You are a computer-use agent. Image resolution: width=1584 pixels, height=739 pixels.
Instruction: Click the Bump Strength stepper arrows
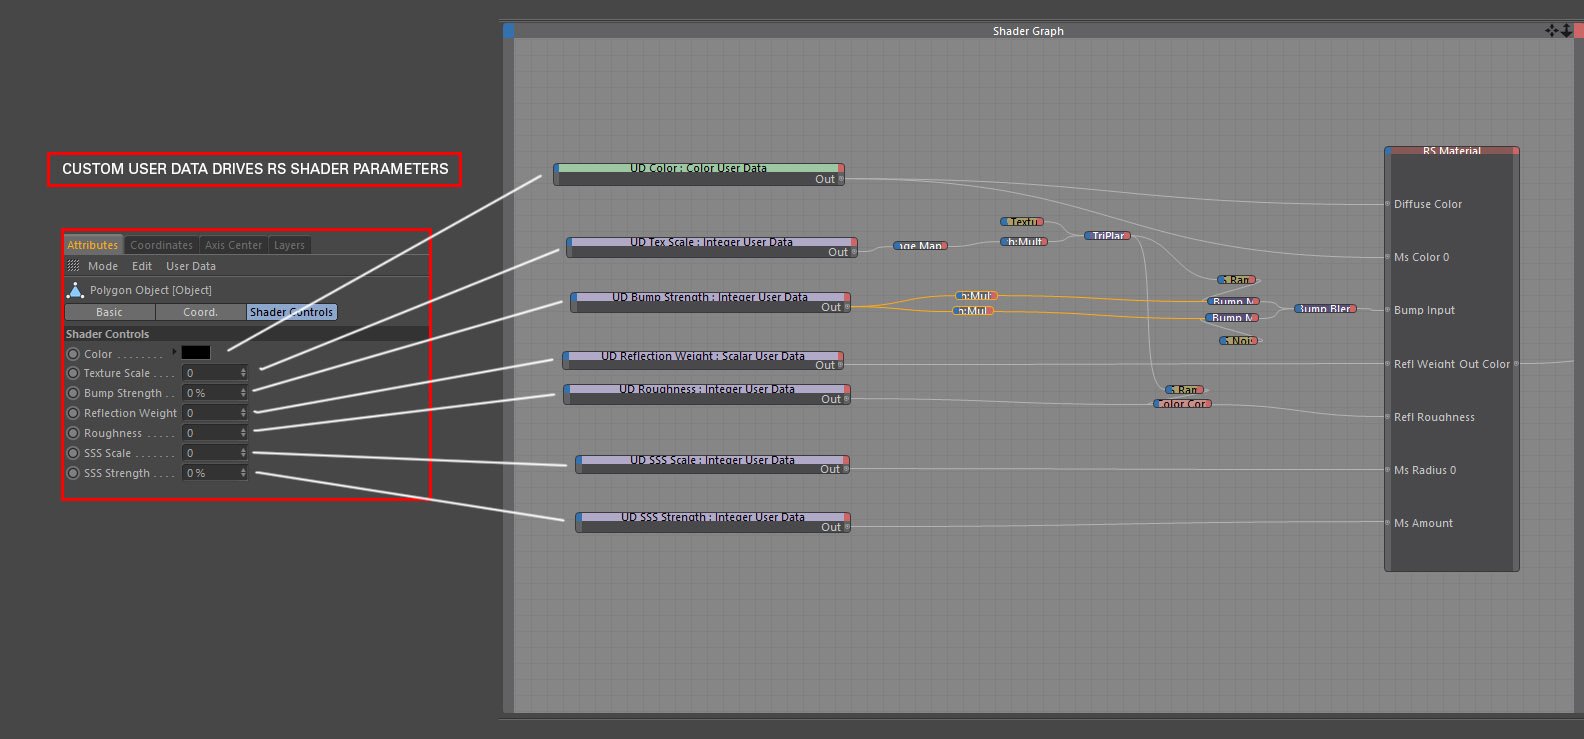click(x=243, y=393)
